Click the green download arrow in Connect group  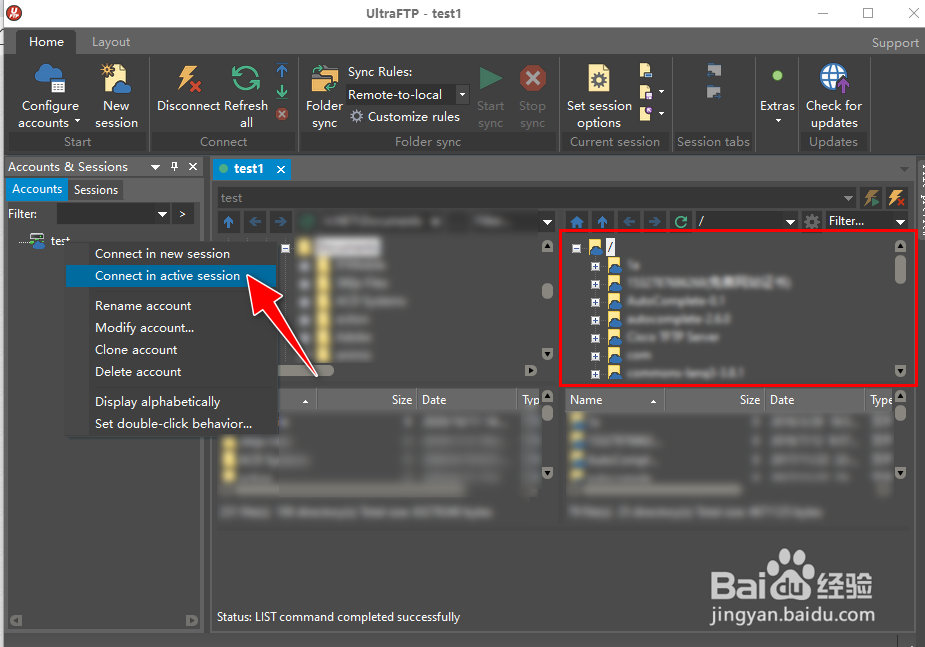282,91
